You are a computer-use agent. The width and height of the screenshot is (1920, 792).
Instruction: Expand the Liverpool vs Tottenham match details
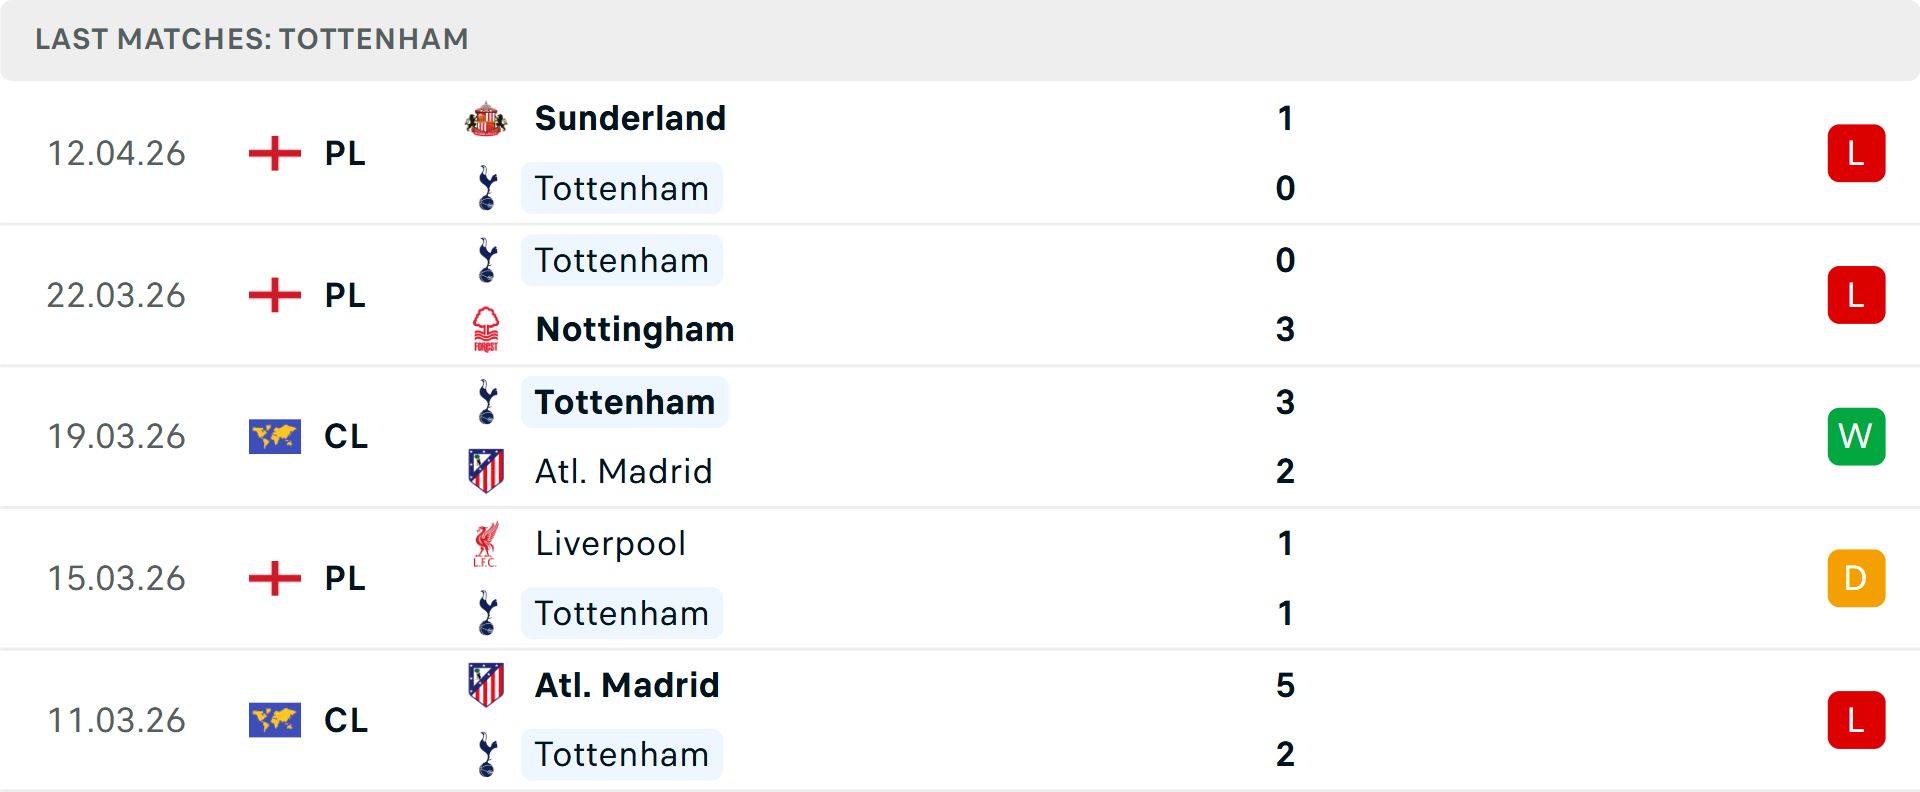960,578
